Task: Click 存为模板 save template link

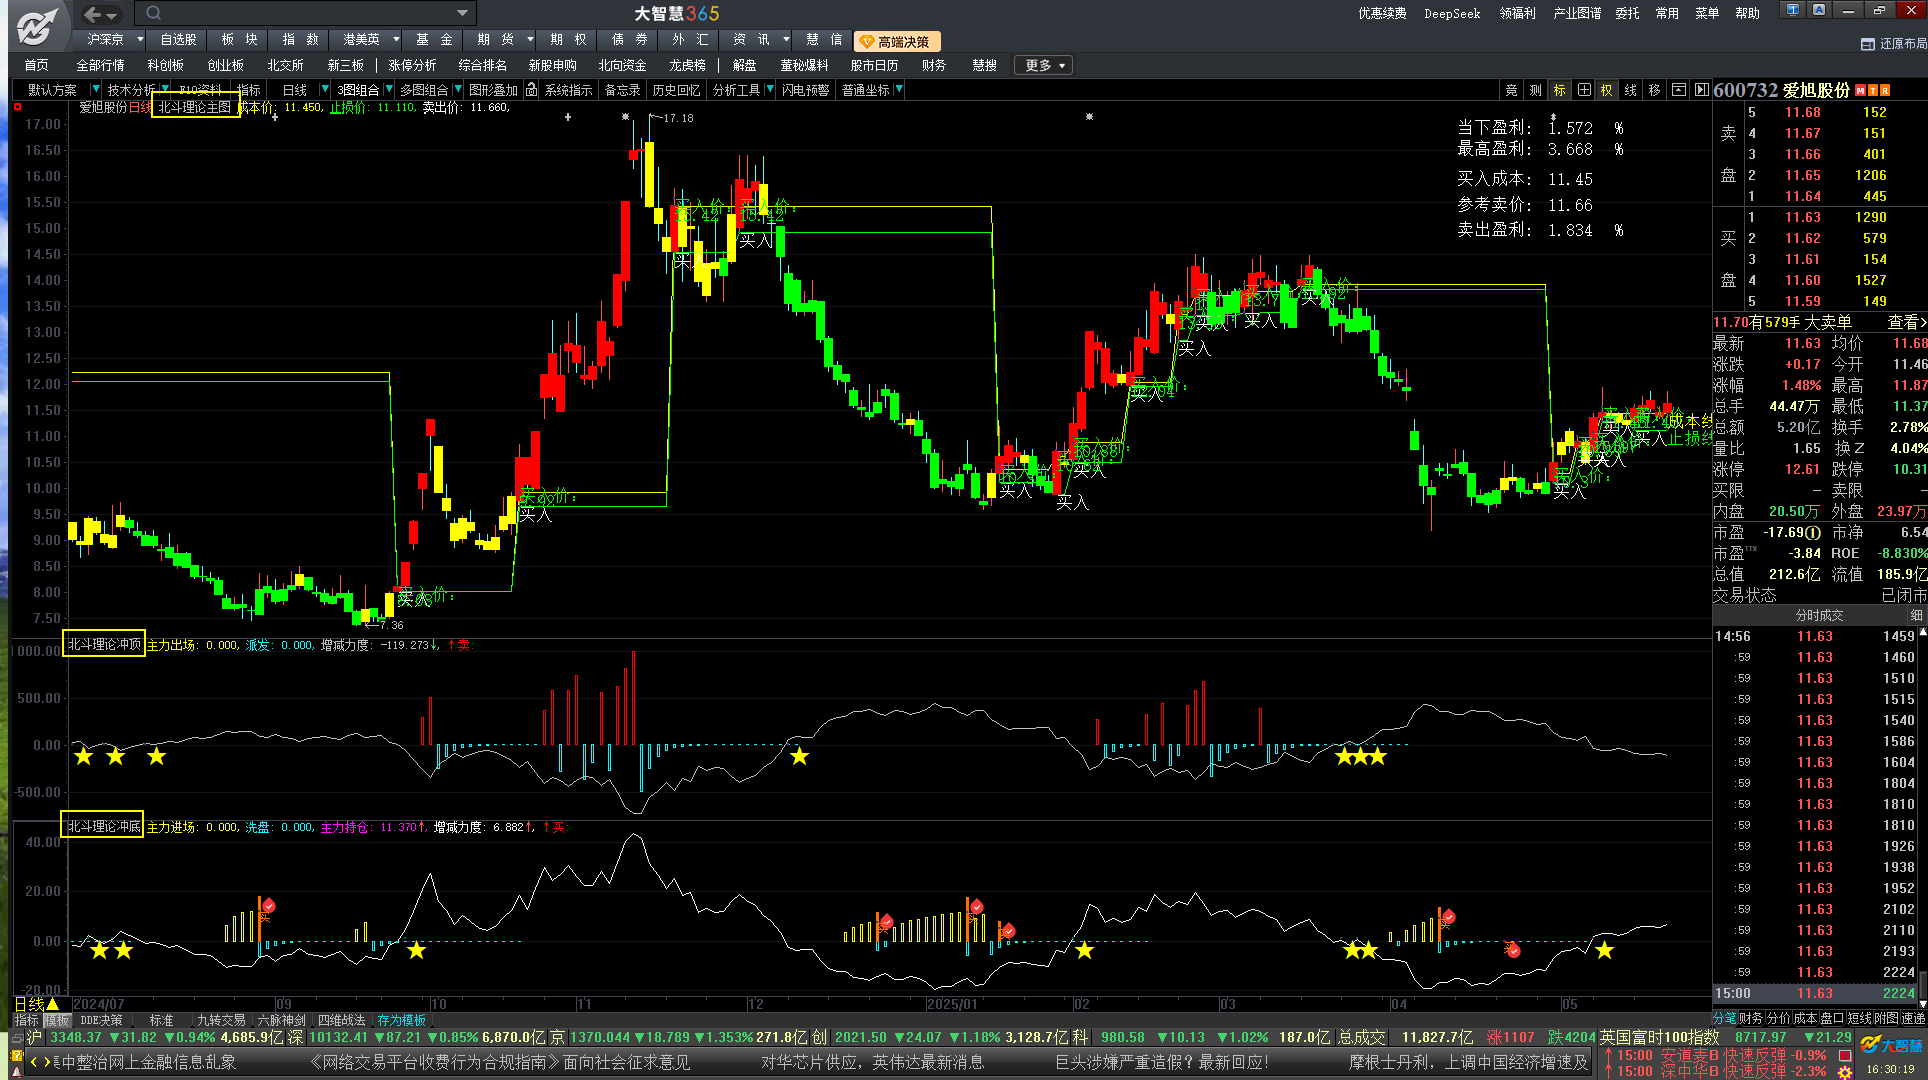Action: pyautogui.click(x=401, y=1020)
